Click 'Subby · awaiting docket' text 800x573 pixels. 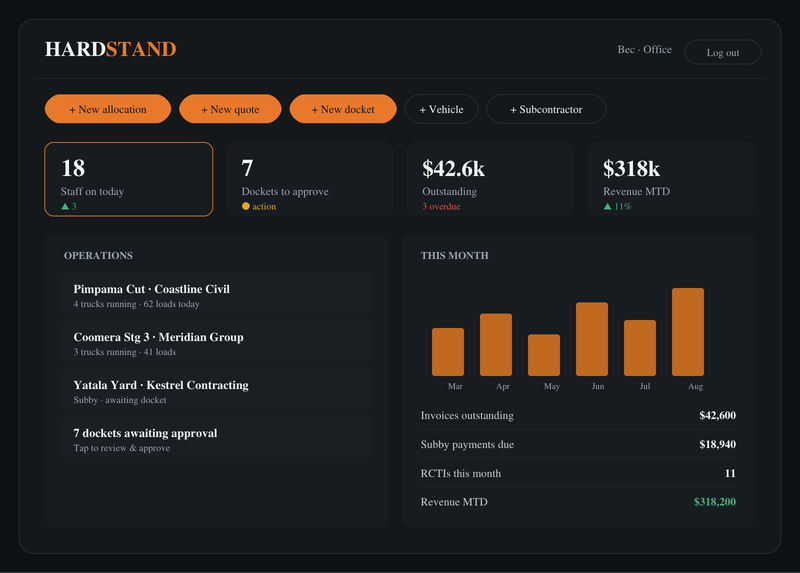point(119,400)
